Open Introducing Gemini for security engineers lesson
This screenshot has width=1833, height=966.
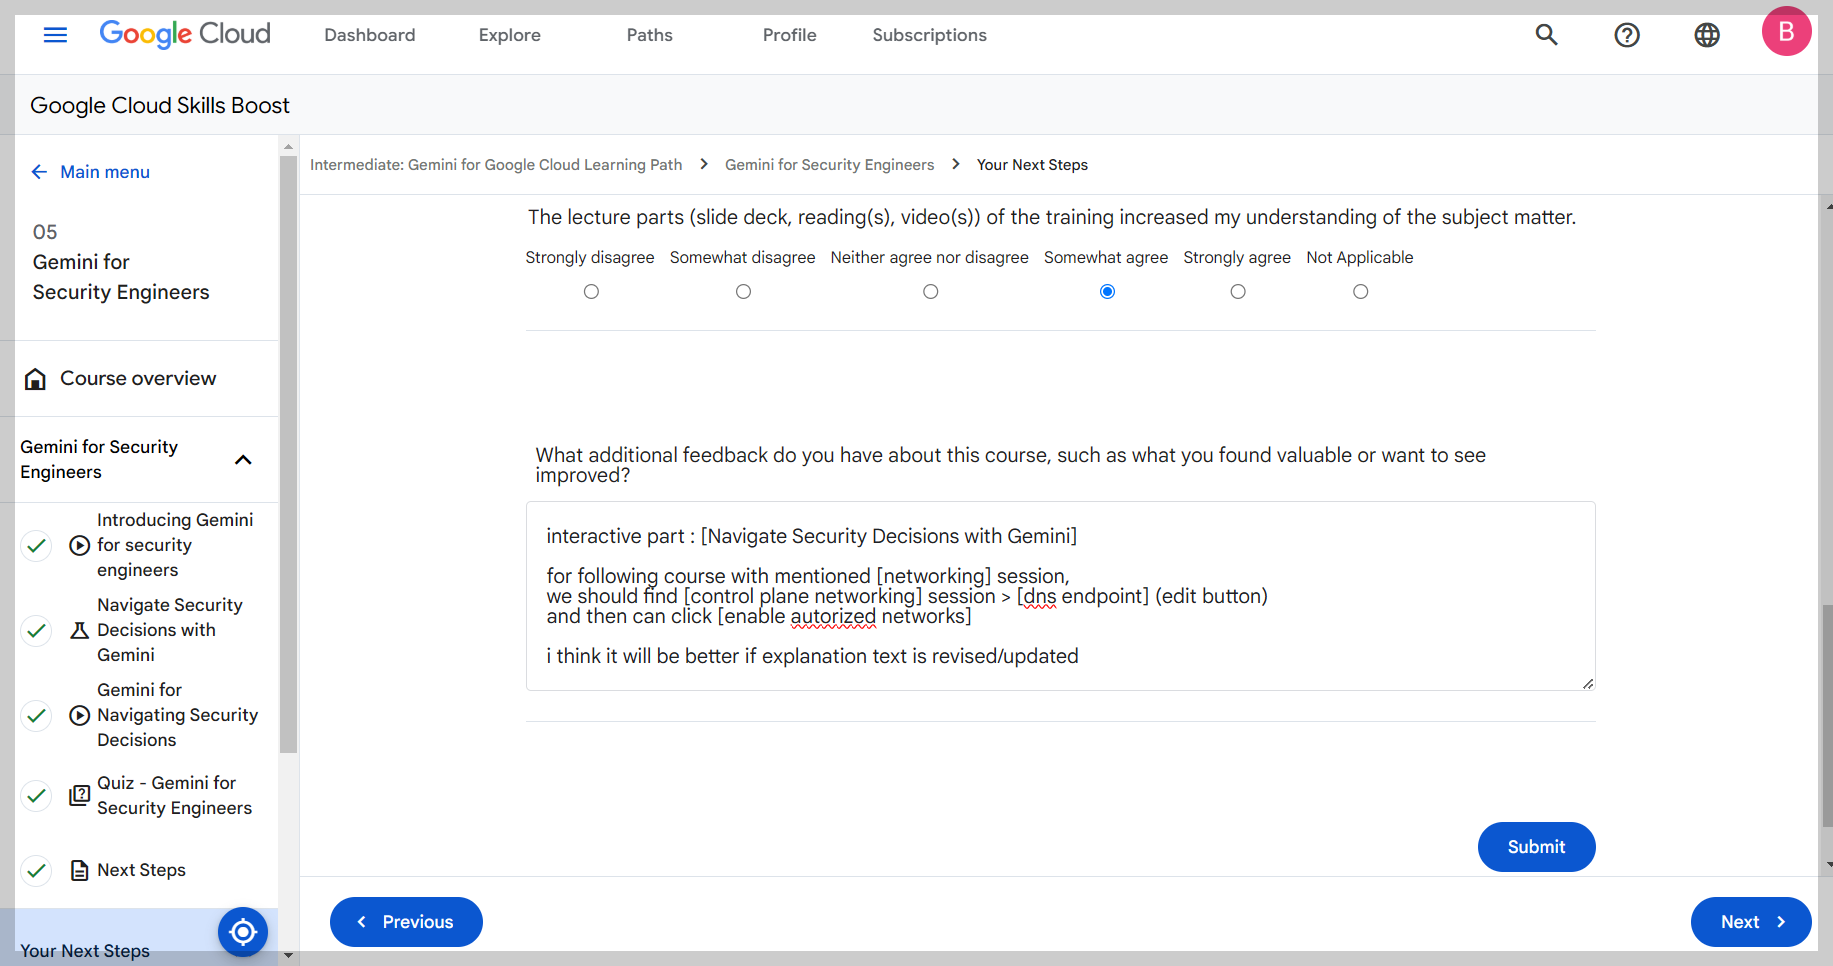175,545
